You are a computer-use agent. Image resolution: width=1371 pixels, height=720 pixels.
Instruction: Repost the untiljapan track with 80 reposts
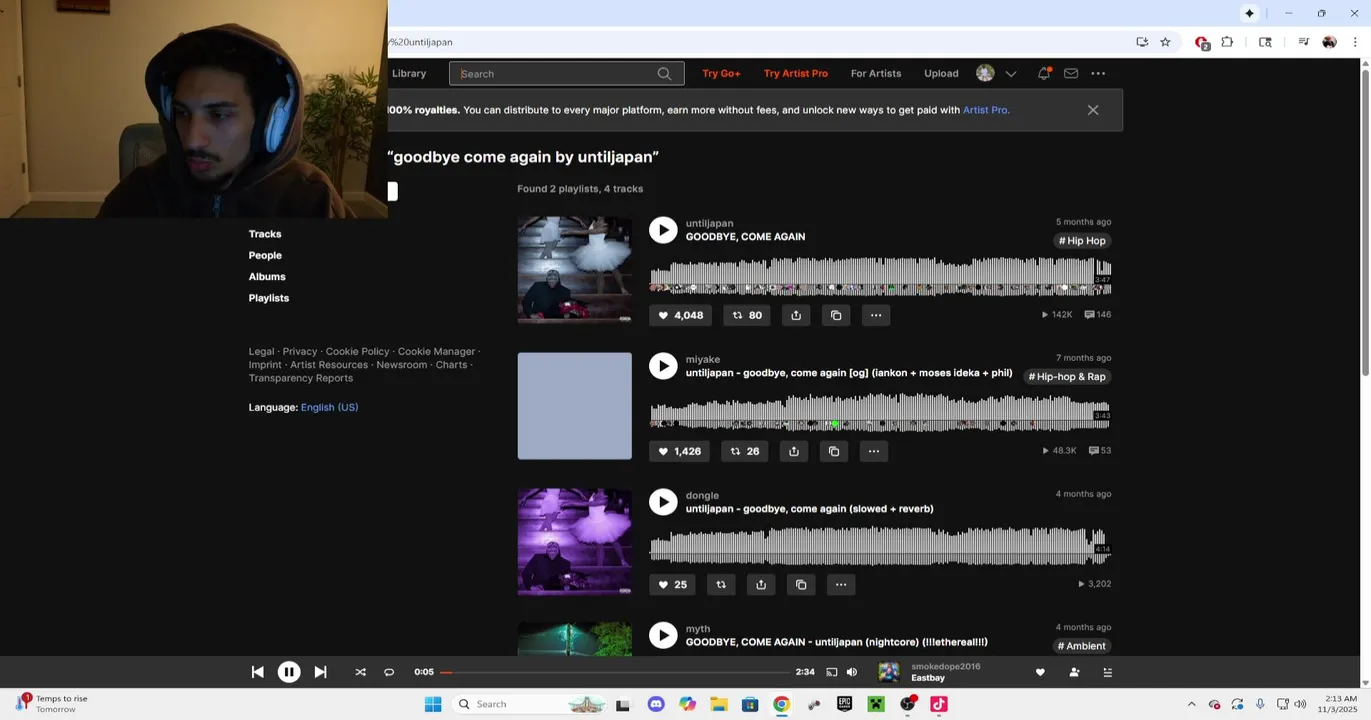[x=747, y=315]
